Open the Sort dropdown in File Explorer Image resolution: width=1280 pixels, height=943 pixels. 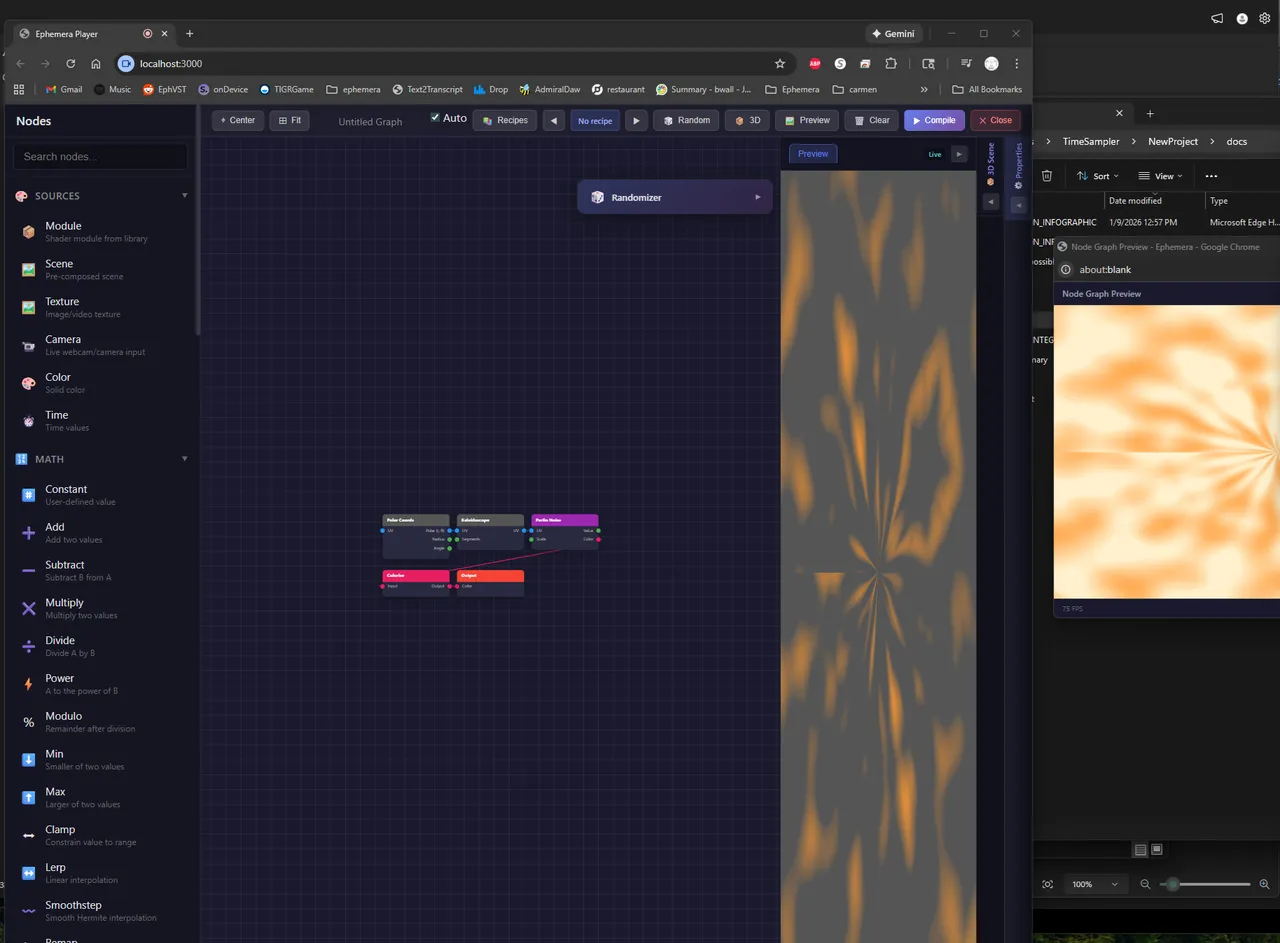1100,176
